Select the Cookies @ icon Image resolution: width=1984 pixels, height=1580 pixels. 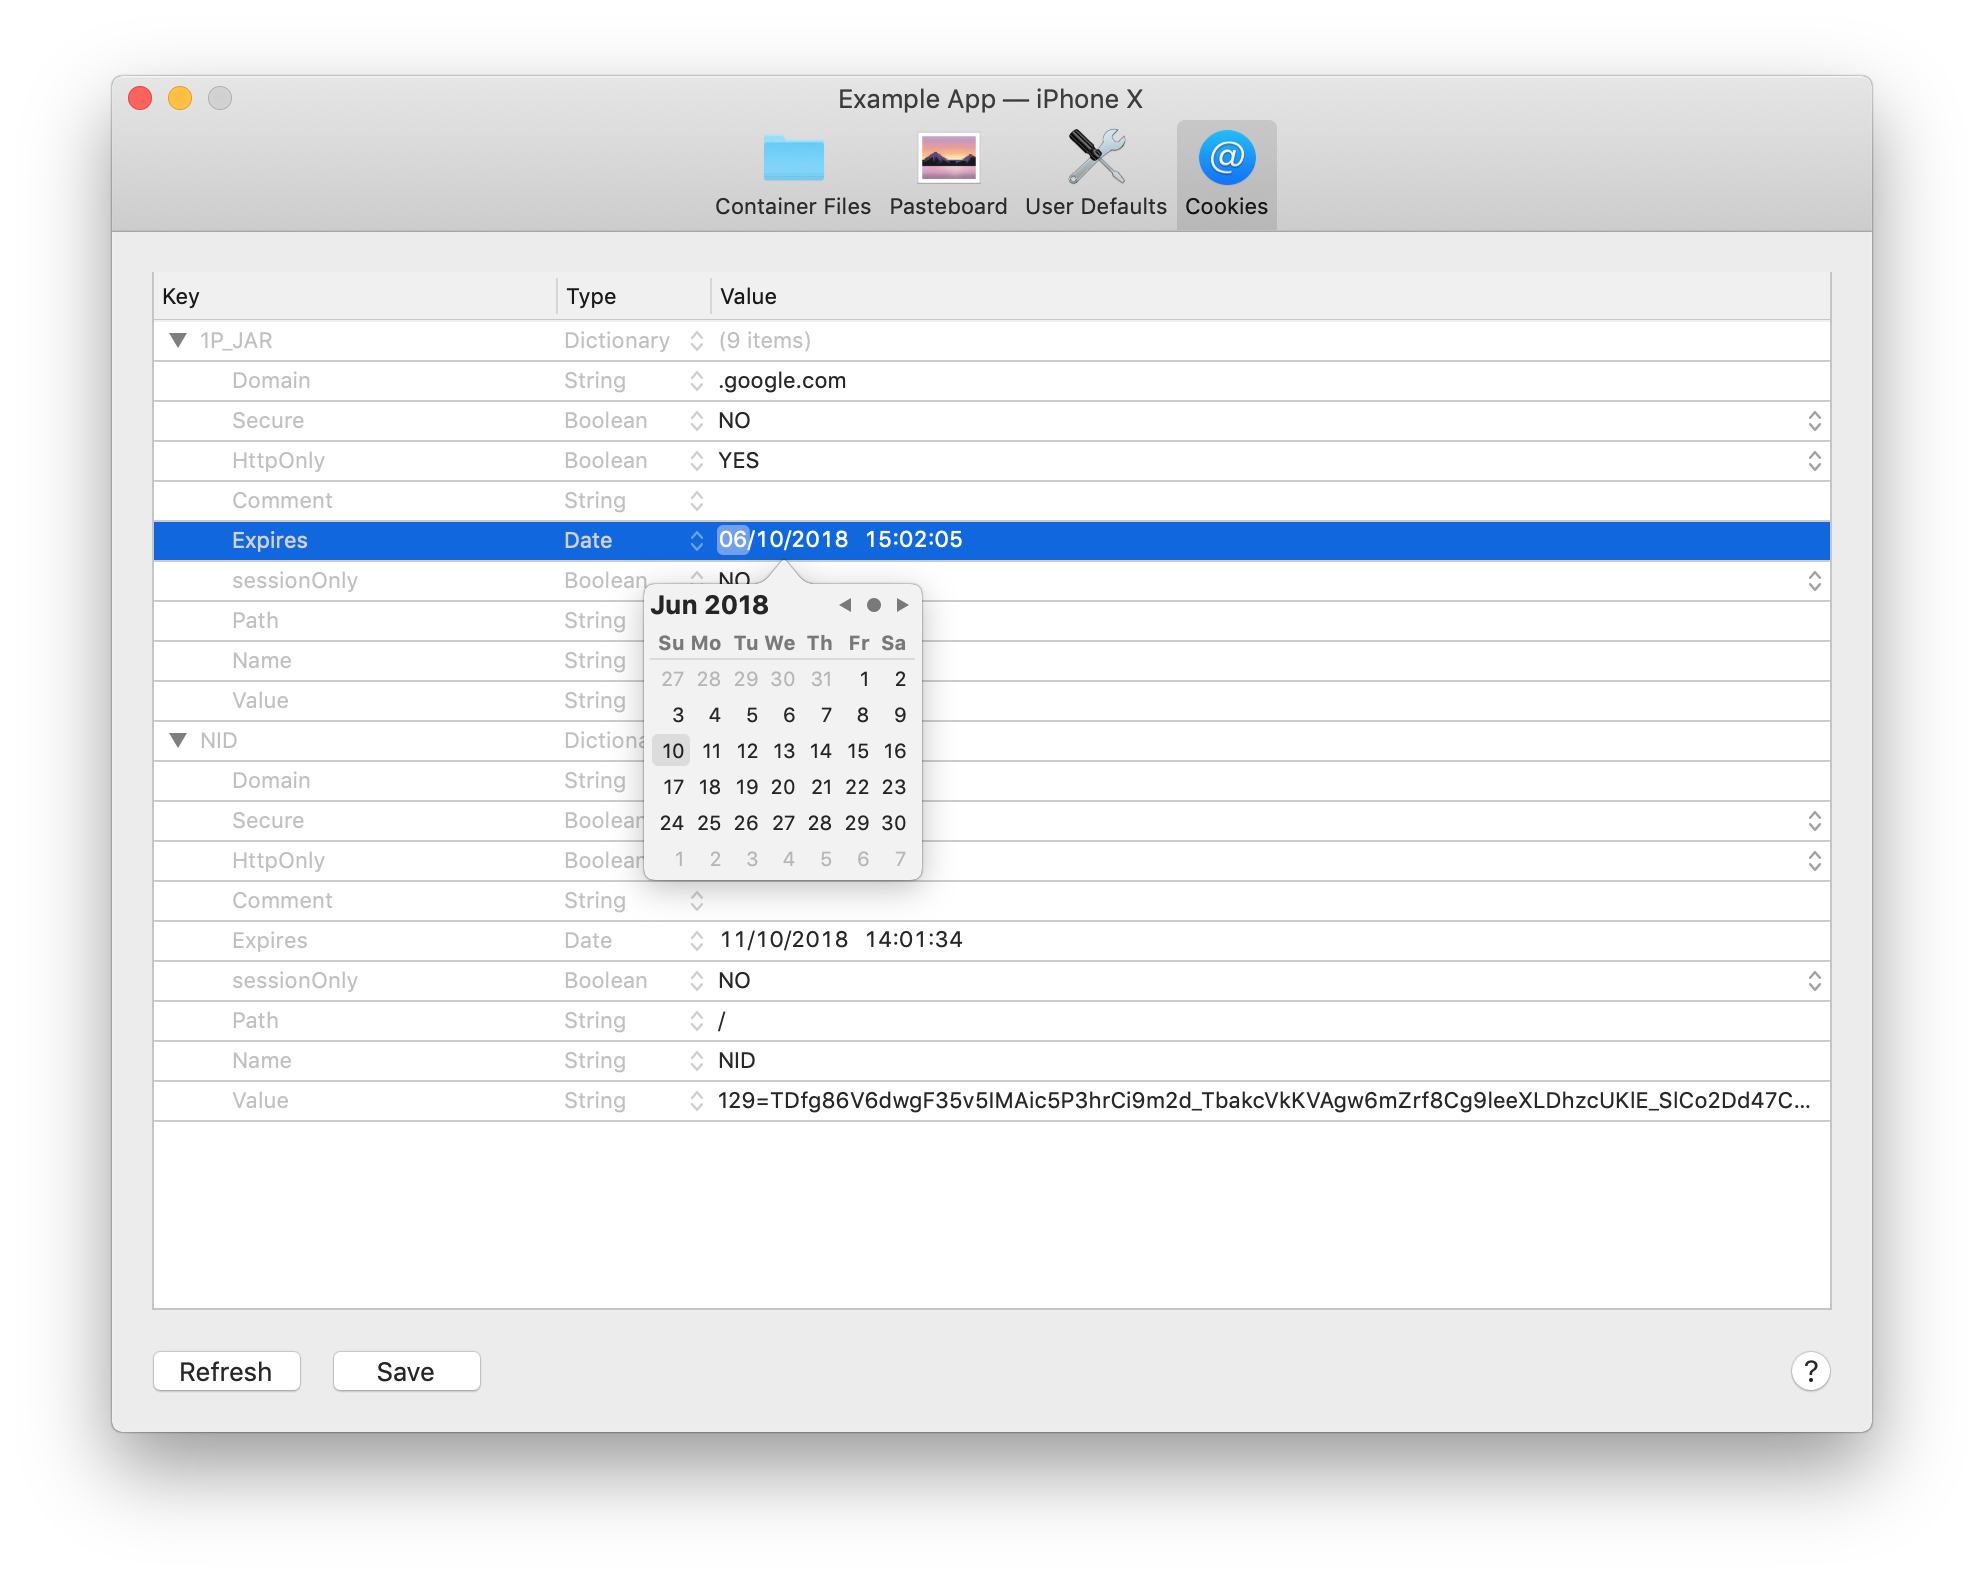(1226, 160)
